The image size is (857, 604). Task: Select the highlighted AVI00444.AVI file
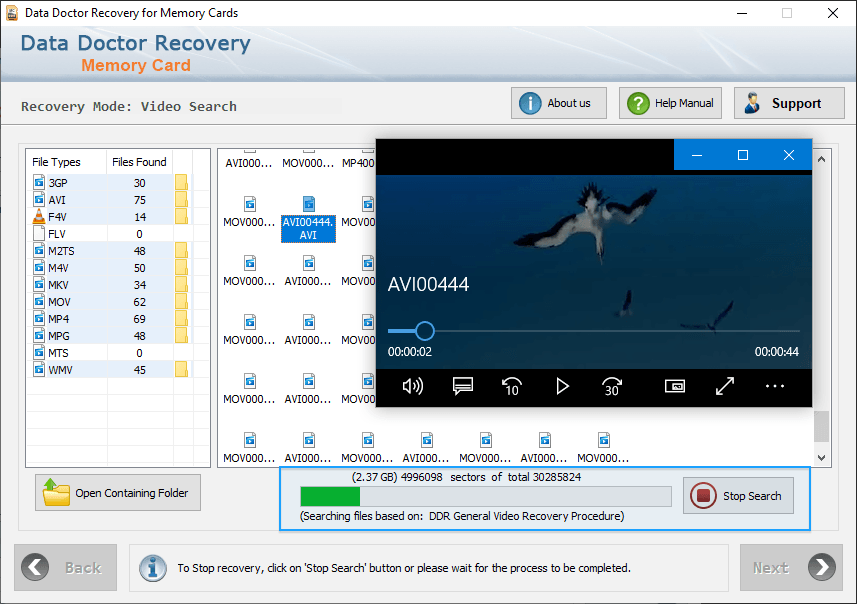(x=308, y=219)
